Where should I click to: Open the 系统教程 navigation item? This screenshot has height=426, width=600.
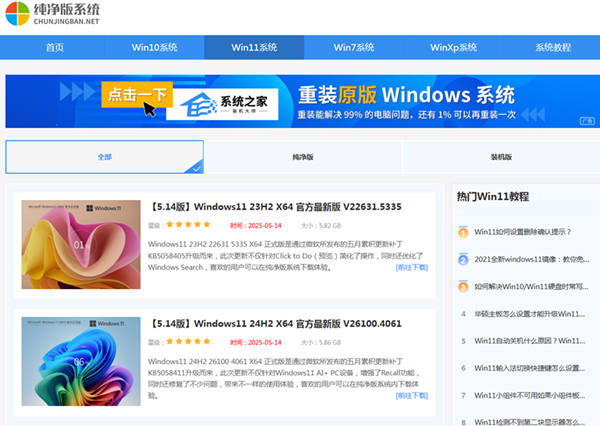click(552, 47)
